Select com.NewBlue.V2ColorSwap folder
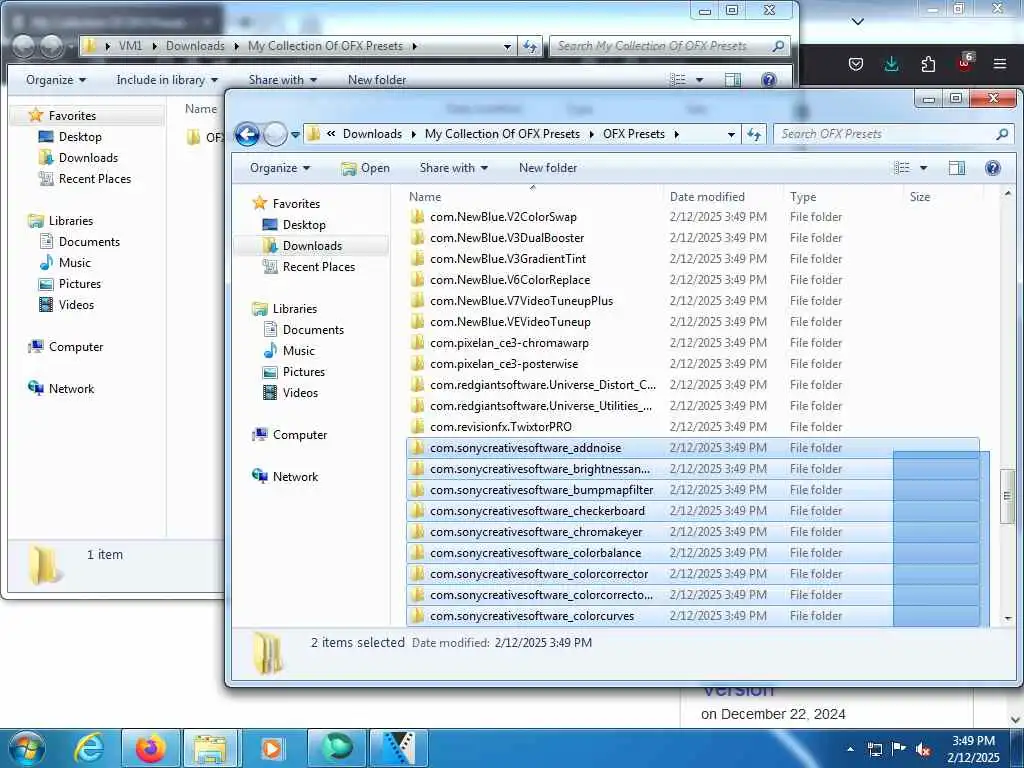 point(503,217)
